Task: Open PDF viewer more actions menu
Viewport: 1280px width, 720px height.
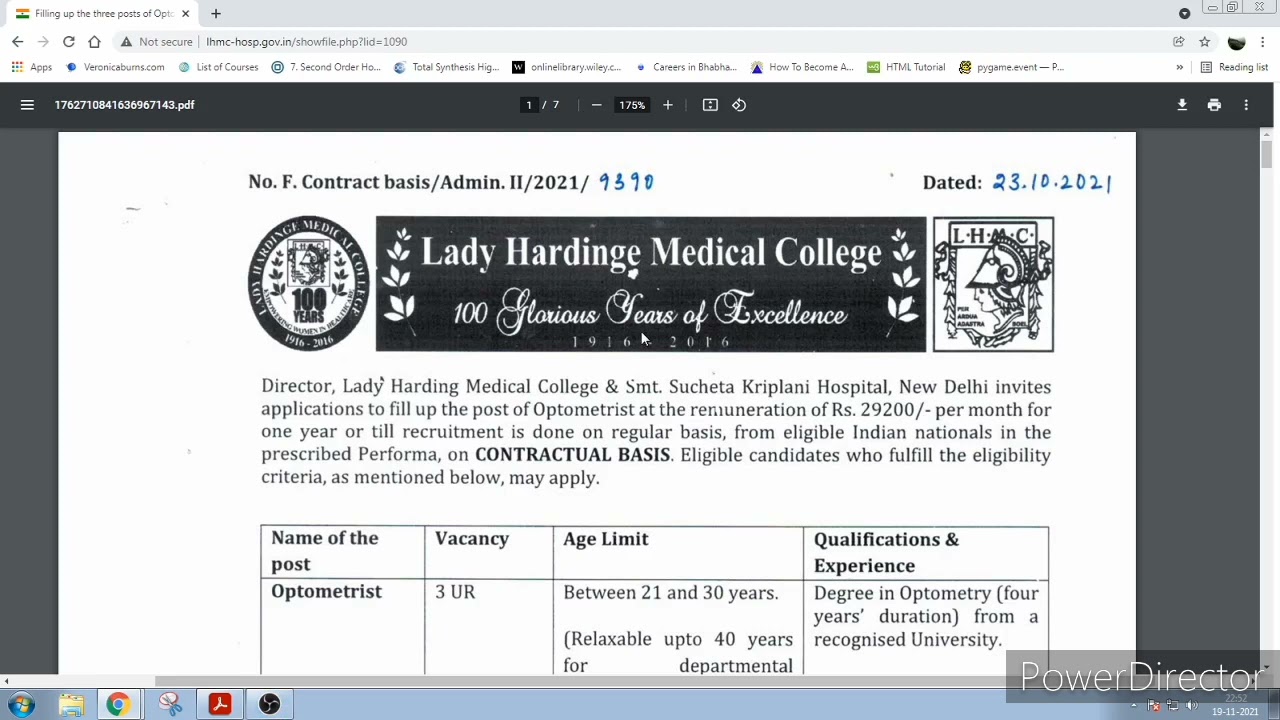Action: tap(1246, 105)
